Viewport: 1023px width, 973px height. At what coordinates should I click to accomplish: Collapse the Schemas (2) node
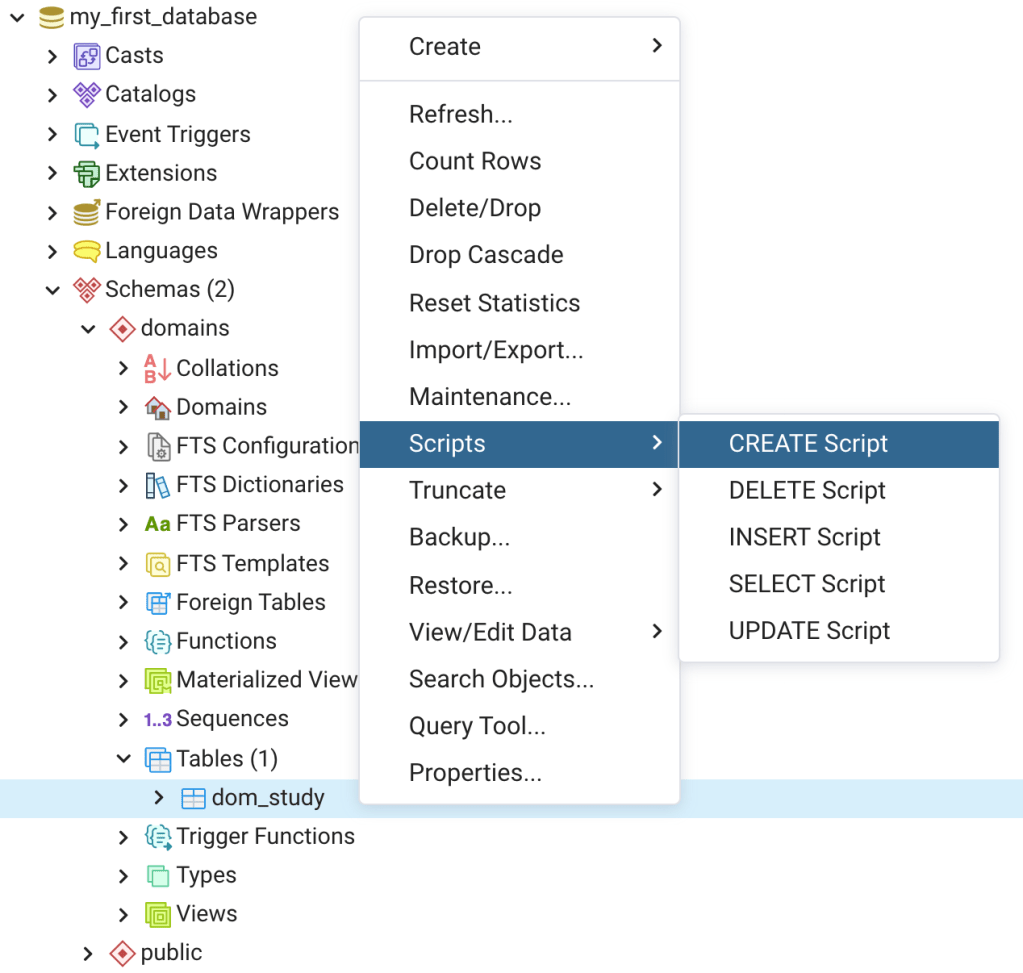53,290
